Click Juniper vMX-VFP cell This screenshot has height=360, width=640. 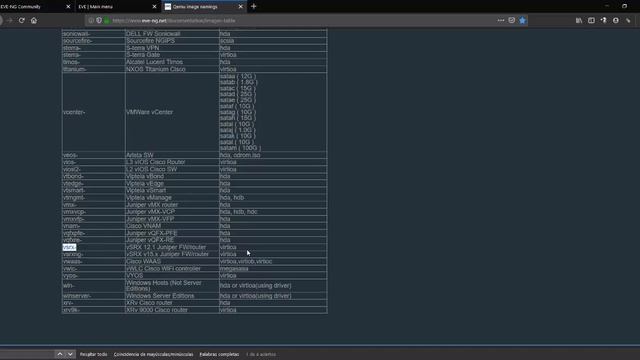click(x=172, y=219)
